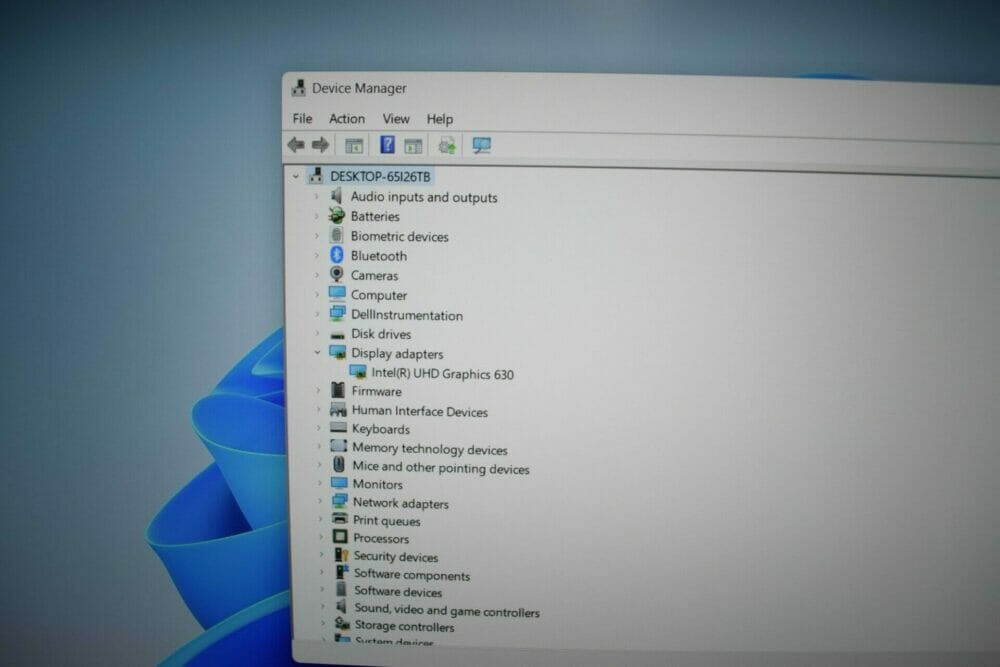Select the Human Interface Devices label
1000x667 pixels.
420,411
